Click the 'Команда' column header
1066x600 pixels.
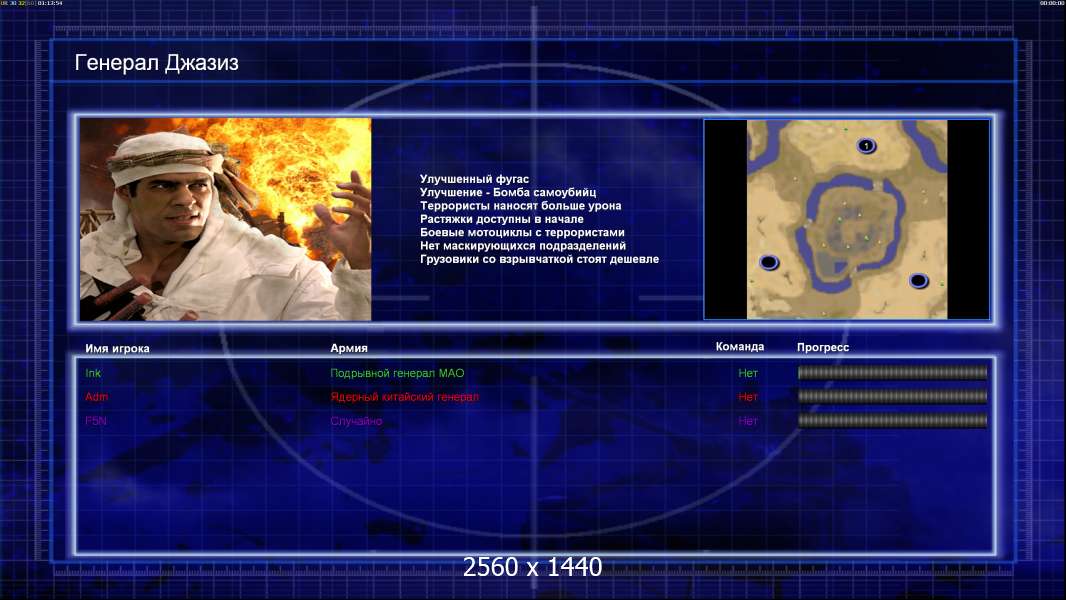point(740,347)
